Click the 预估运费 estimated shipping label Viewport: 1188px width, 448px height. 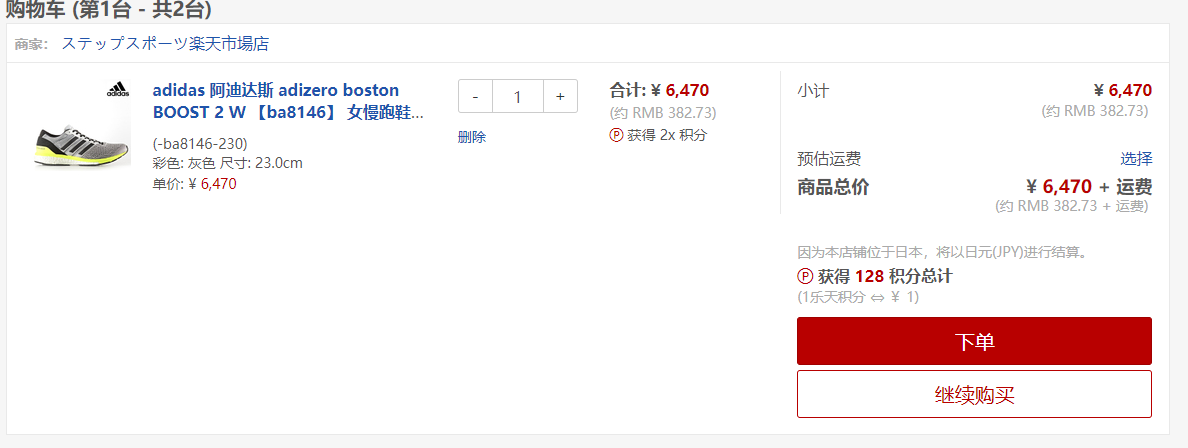(x=829, y=158)
